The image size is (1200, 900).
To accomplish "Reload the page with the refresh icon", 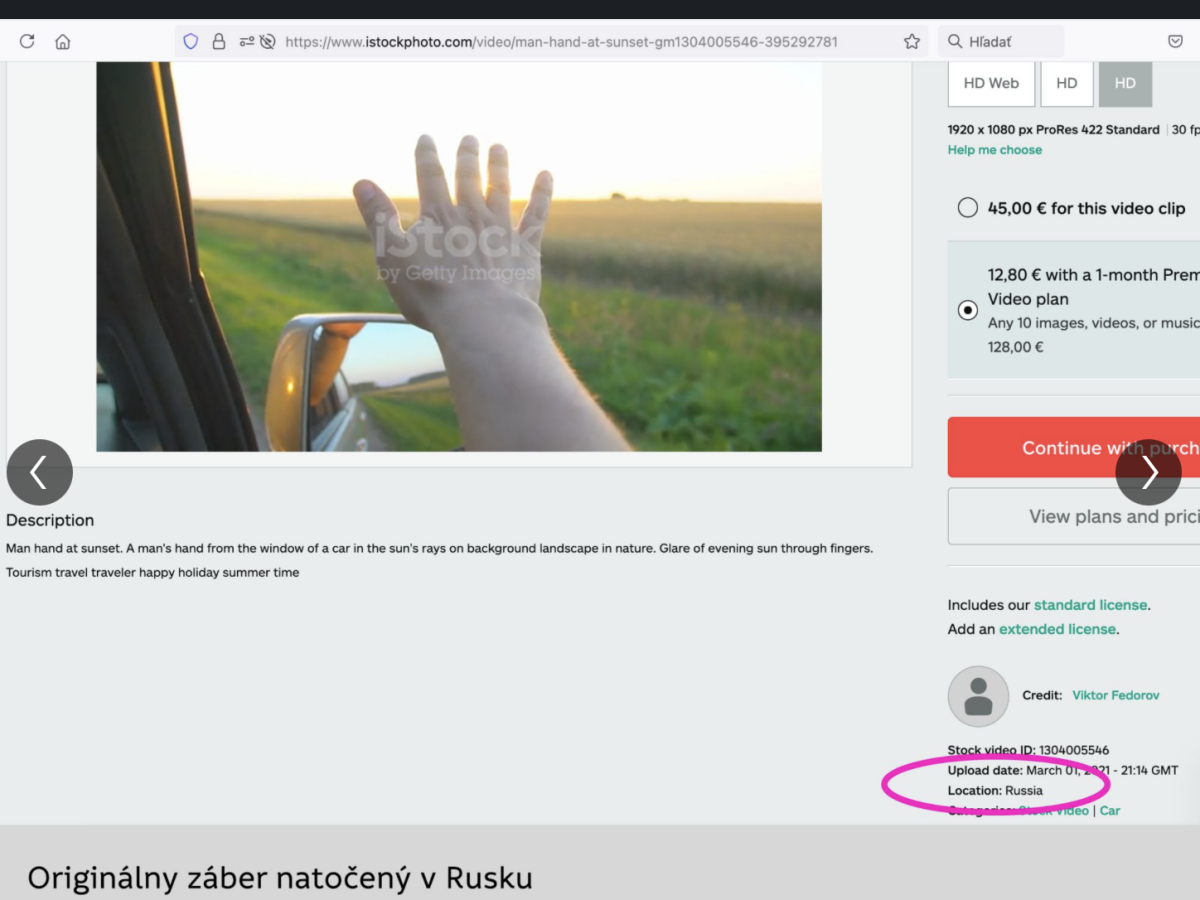I will pos(27,42).
